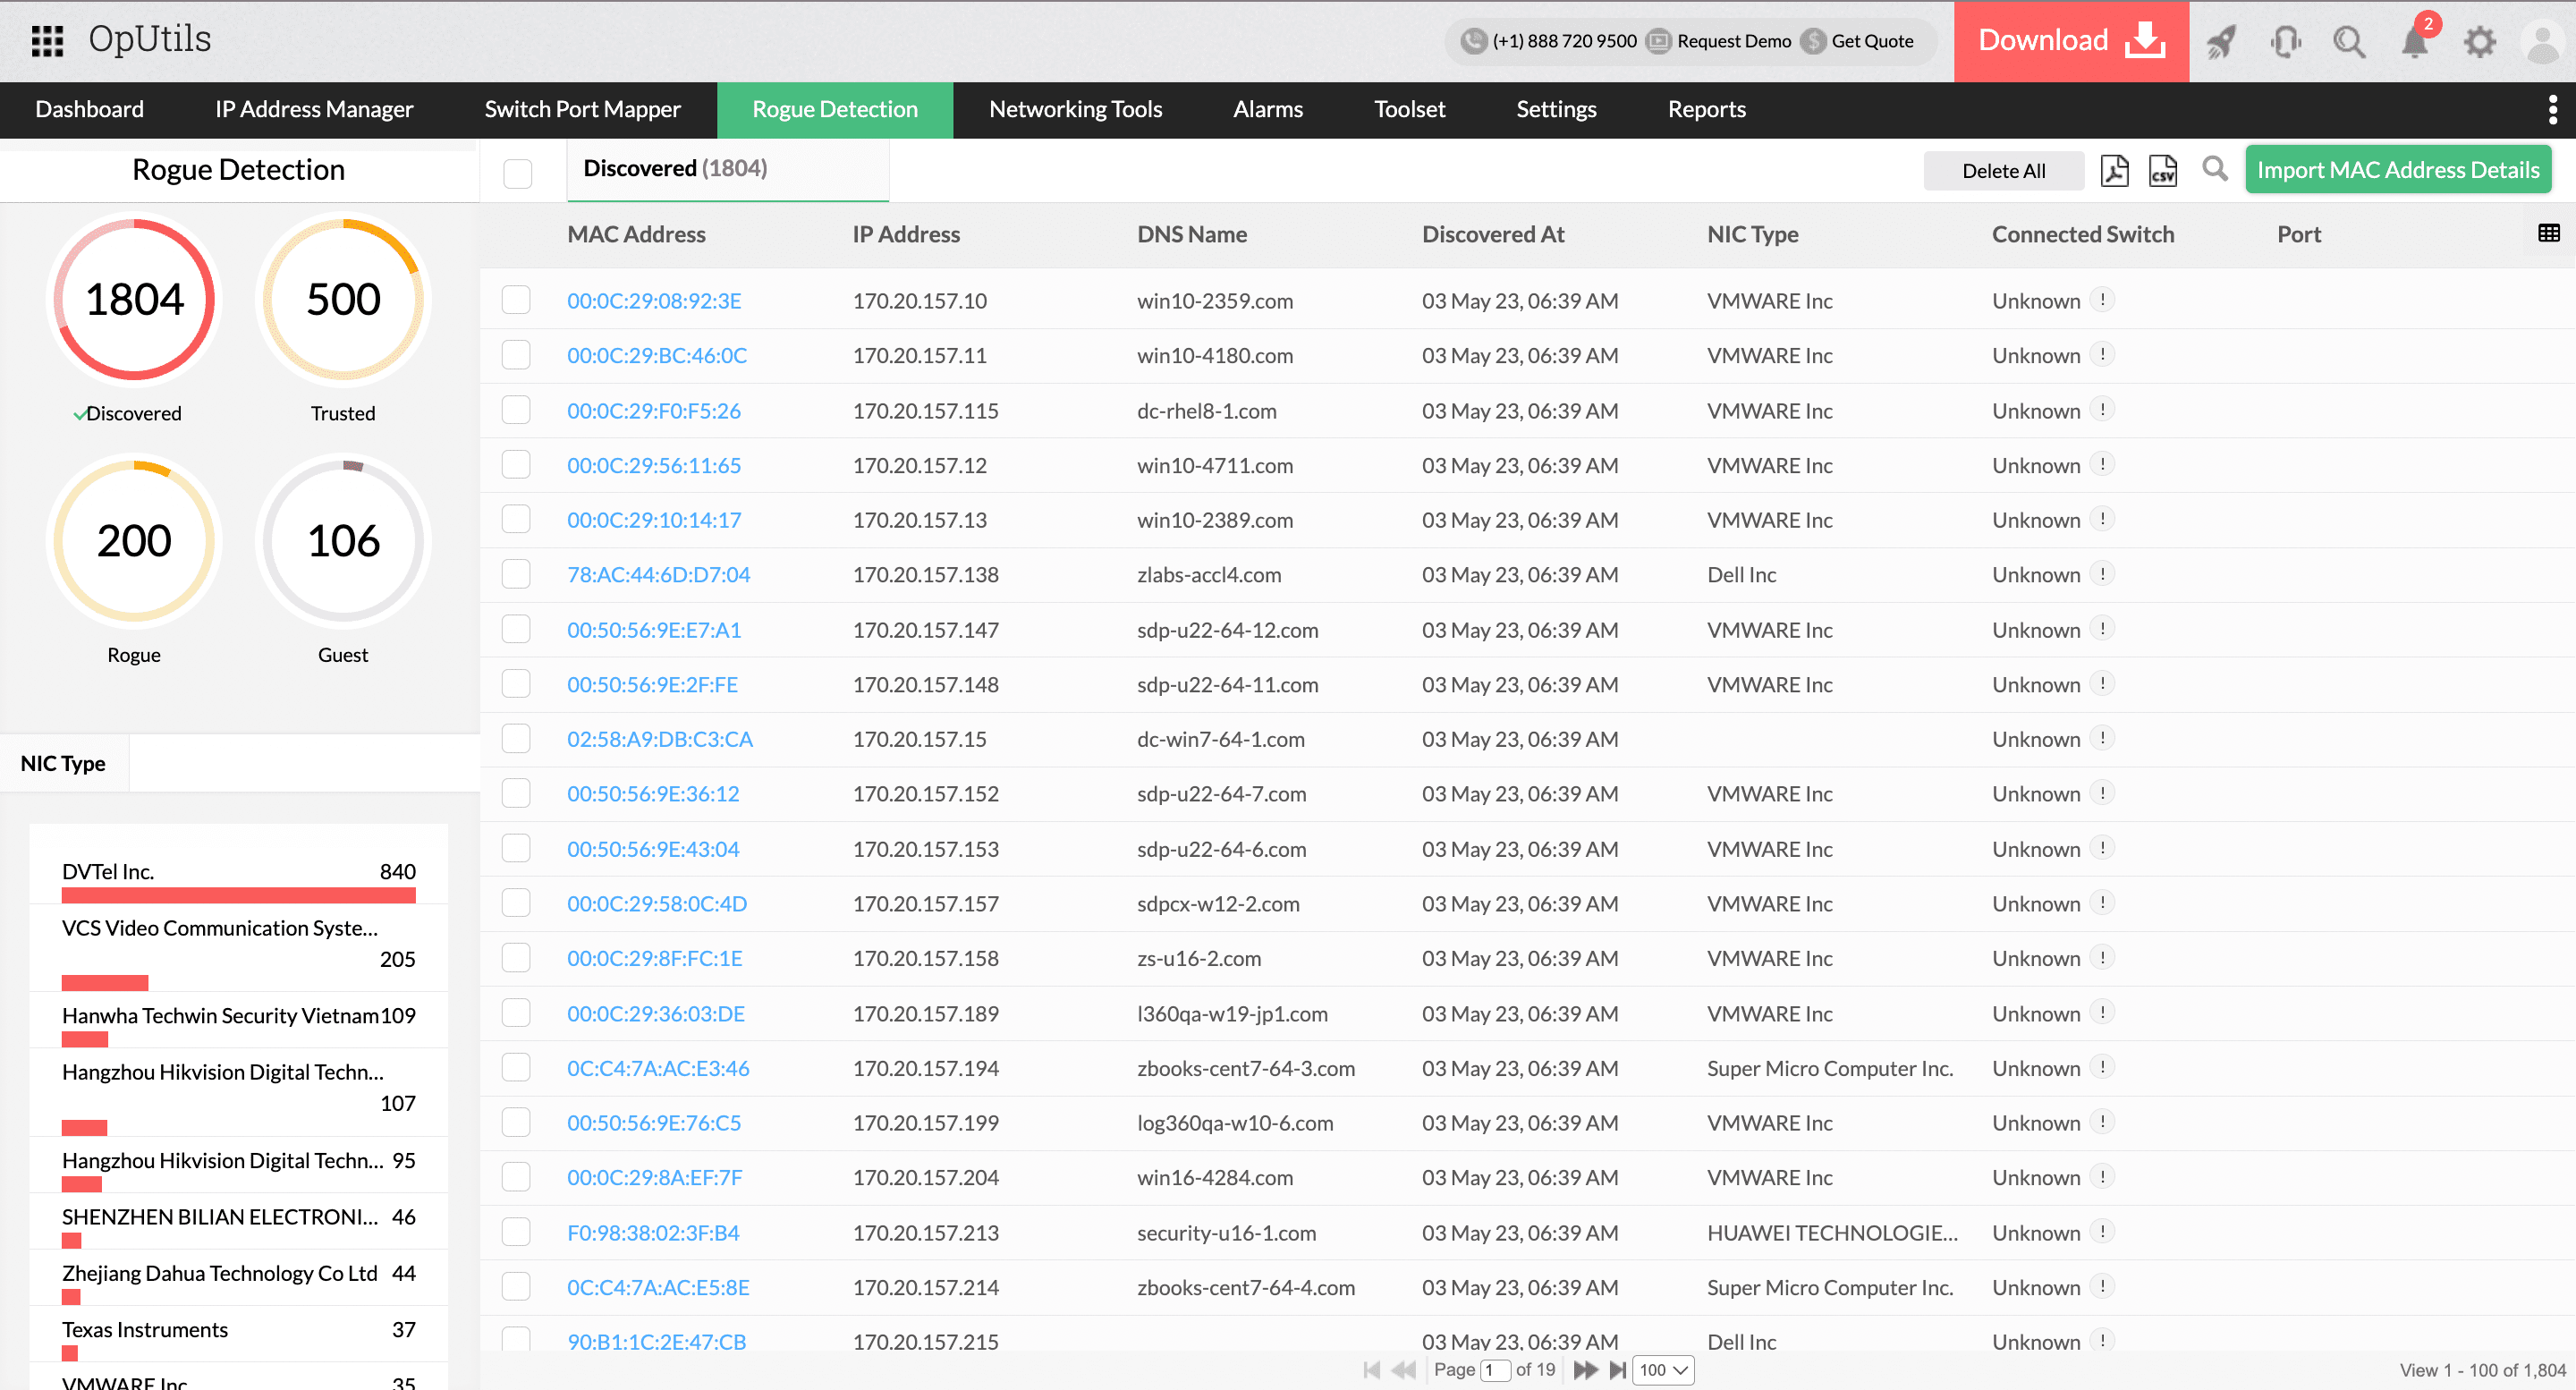2576x1390 pixels.
Task: Open the navigation overflow three-dot menu
Action: click(2553, 109)
